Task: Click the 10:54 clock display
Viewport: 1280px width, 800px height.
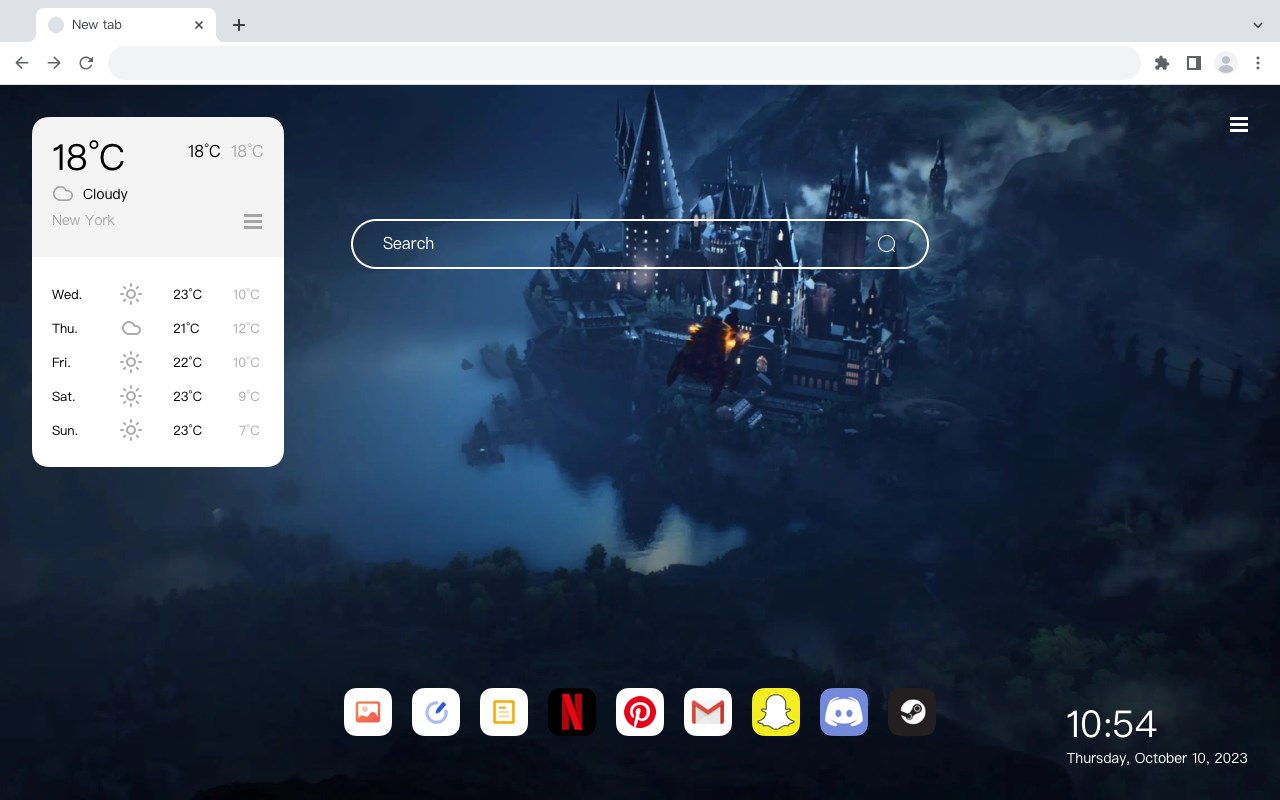Action: 1111,724
